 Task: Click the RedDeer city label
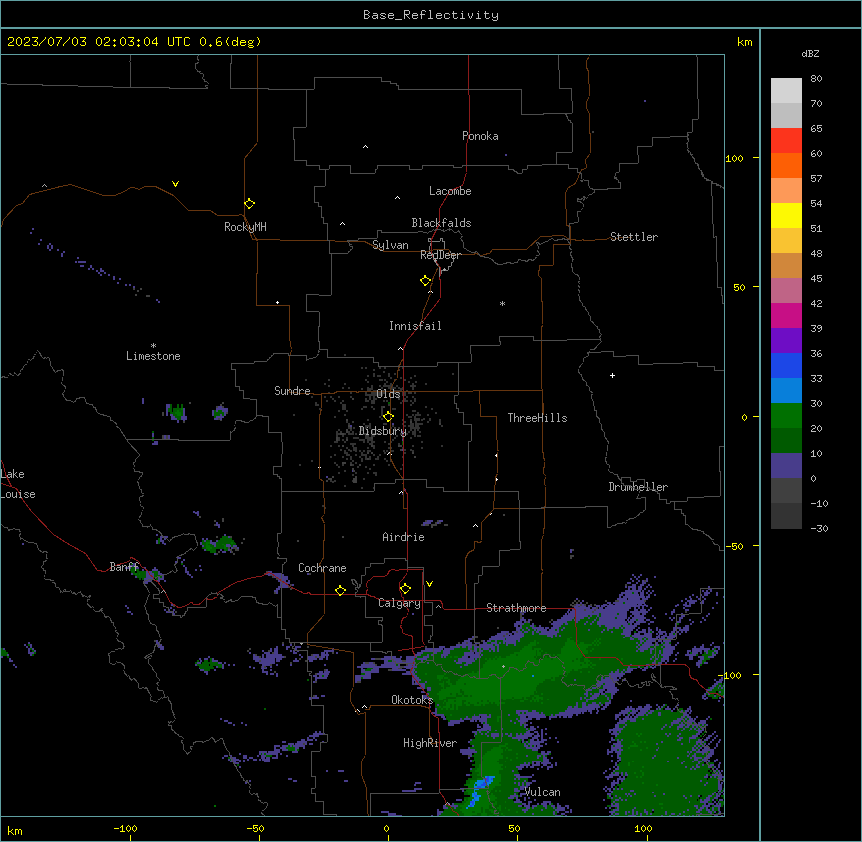[x=440, y=255]
